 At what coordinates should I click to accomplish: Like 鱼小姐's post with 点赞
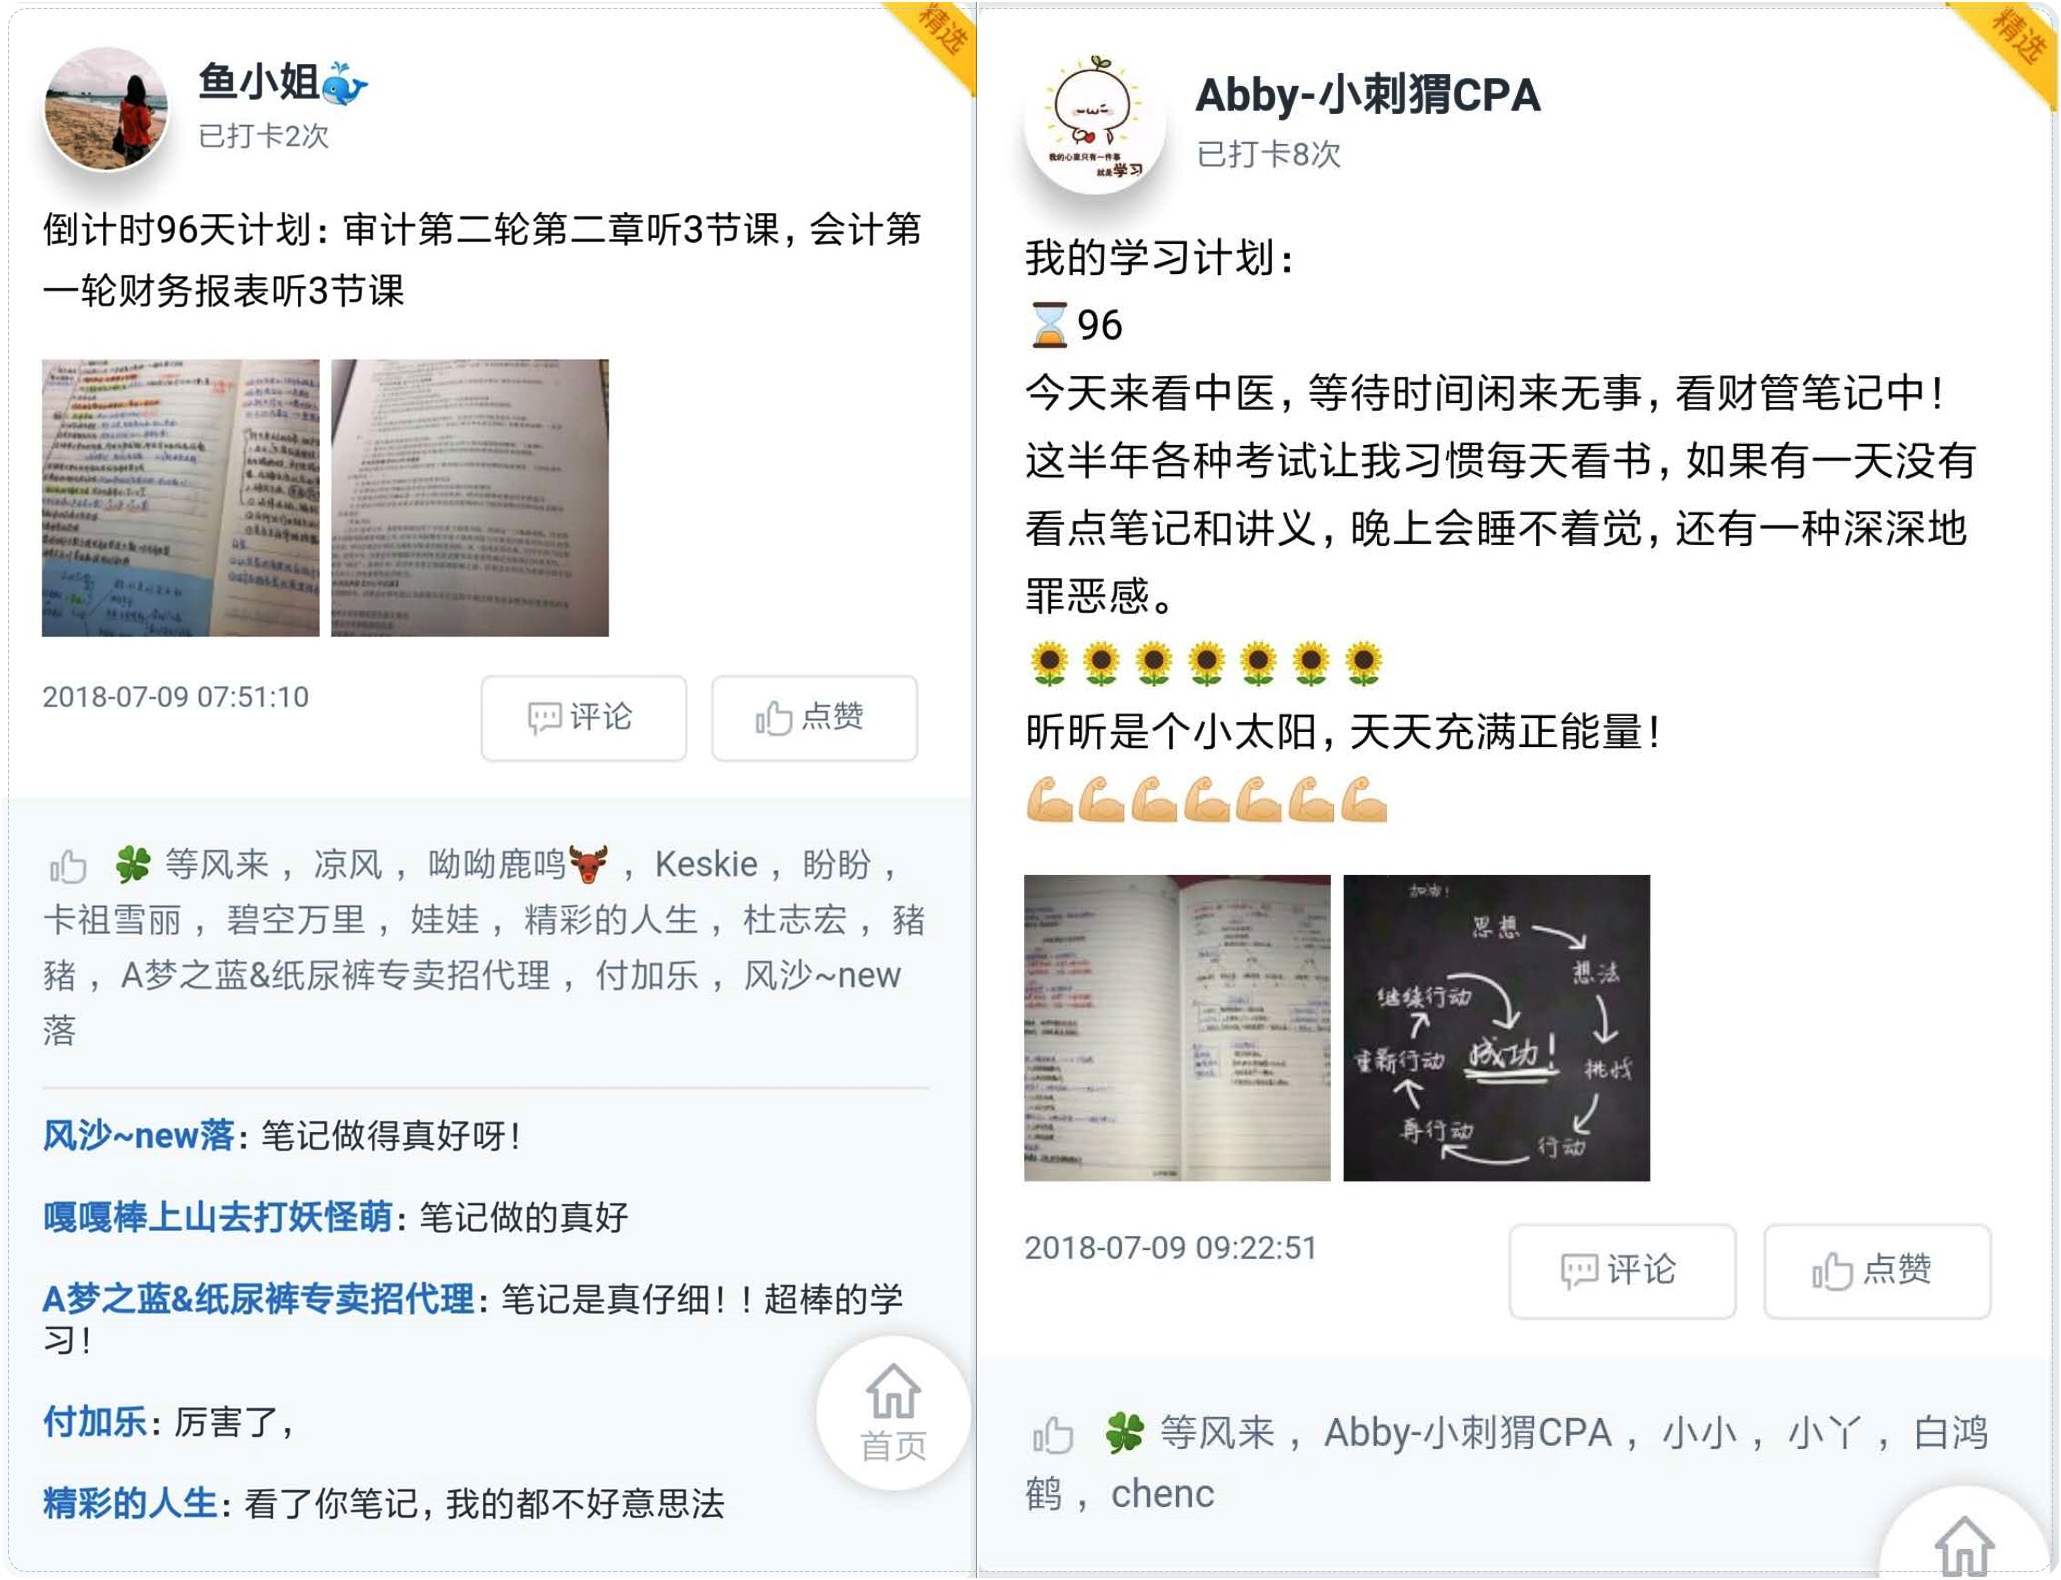814,717
